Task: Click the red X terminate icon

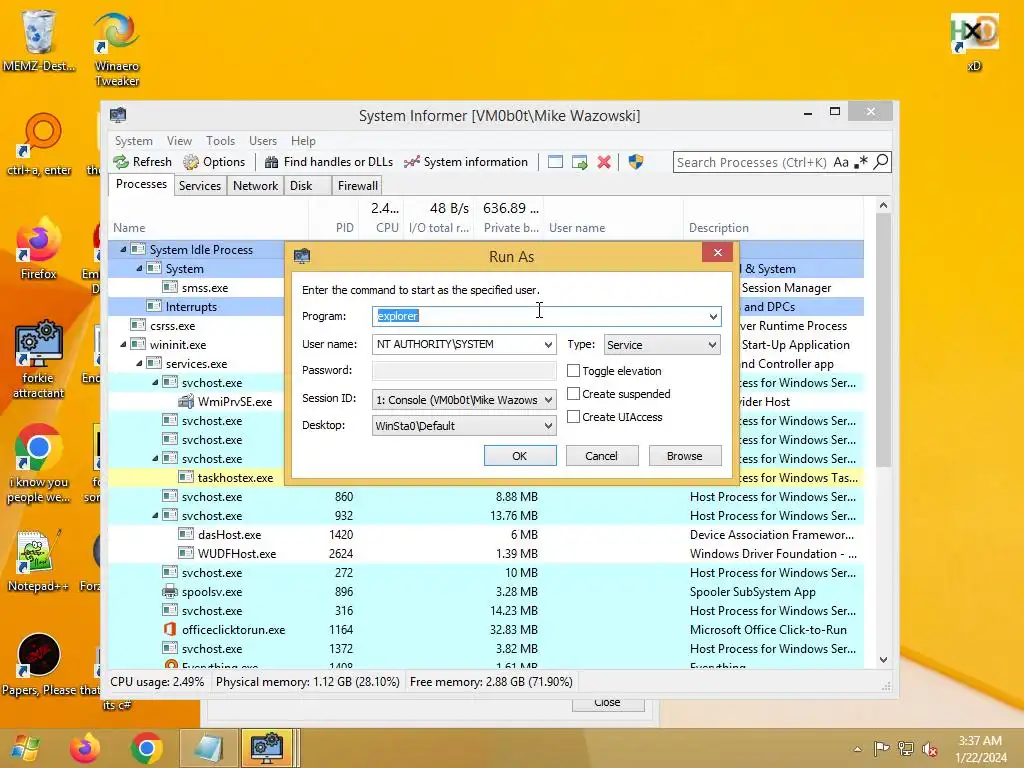Action: pyautogui.click(x=604, y=162)
